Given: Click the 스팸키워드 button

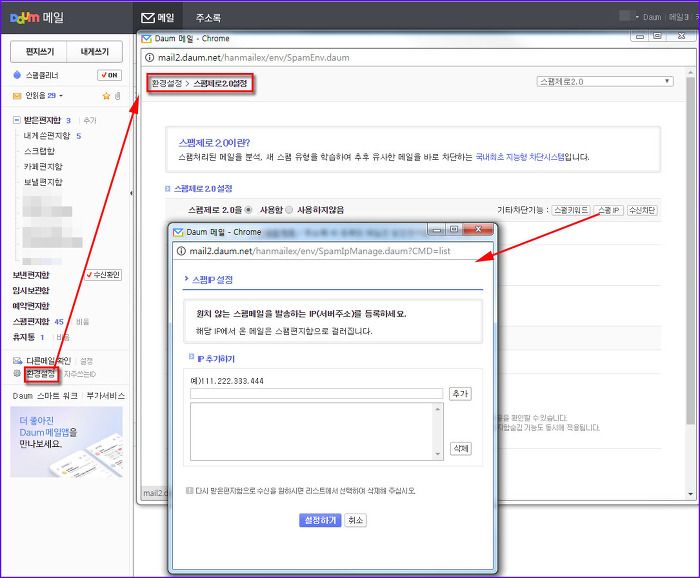Looking at the screenshot, I should 571,210.
